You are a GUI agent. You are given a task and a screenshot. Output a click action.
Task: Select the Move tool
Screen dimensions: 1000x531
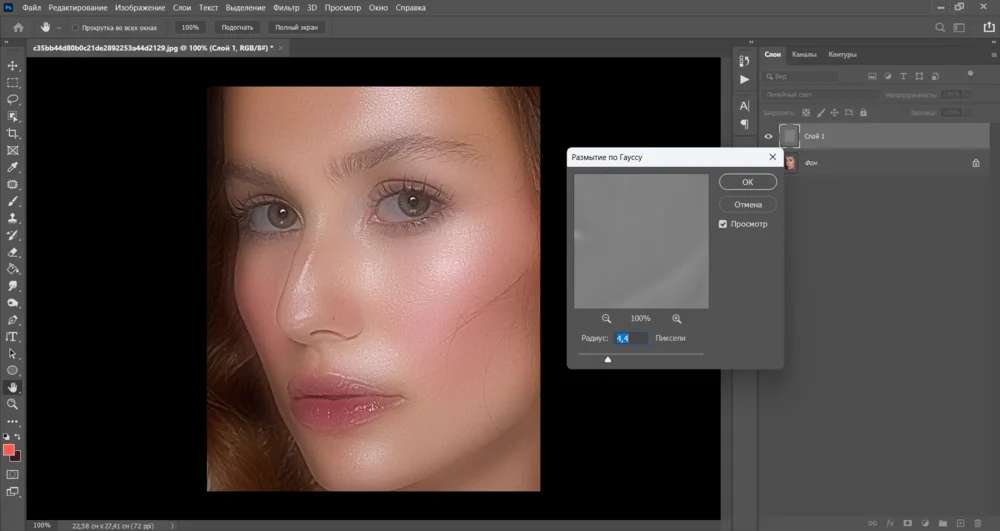[13, 66]
